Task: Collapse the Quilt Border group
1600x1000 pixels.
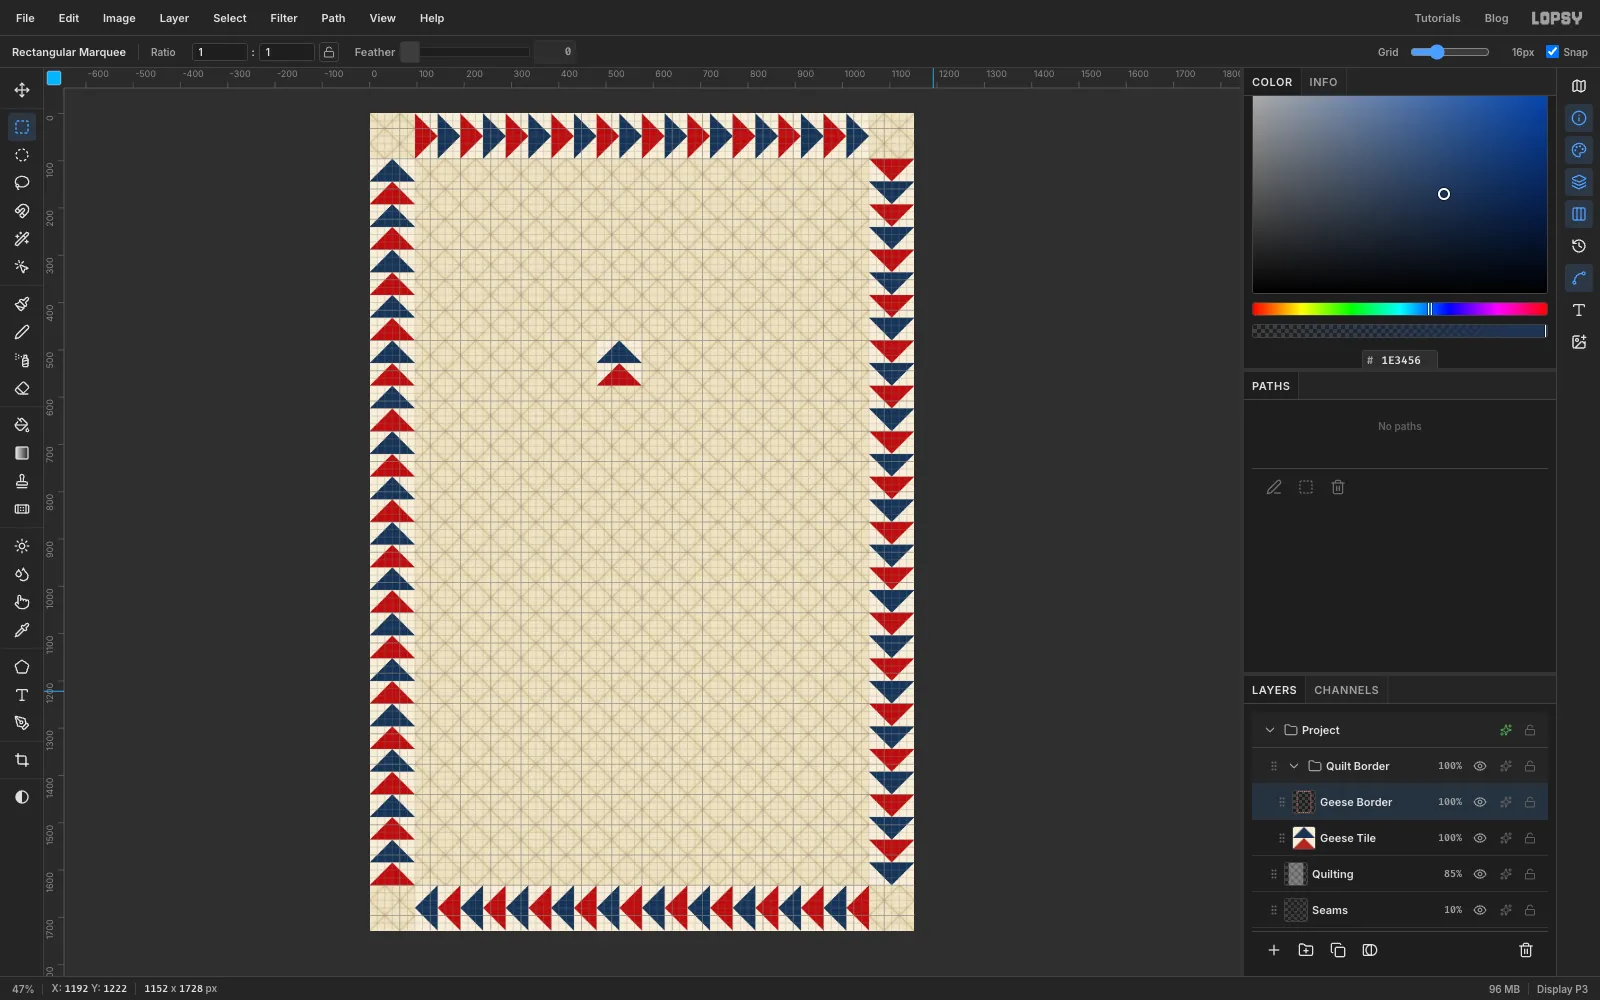Action: 1294,766
